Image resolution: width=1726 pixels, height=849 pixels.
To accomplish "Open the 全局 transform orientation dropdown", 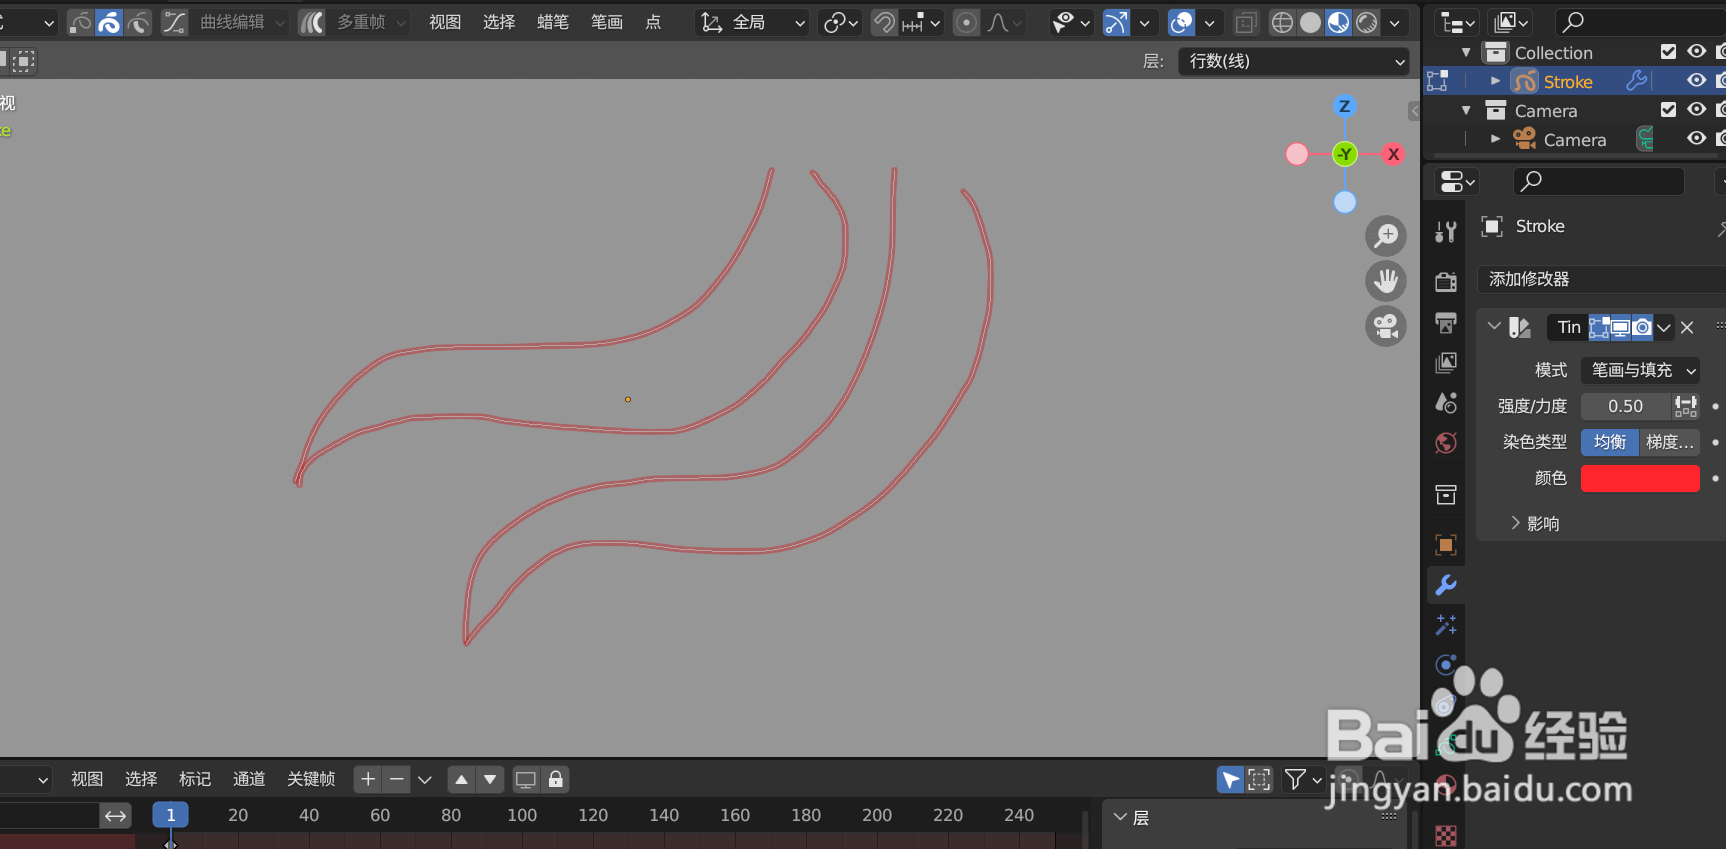I will coord(753,22).
